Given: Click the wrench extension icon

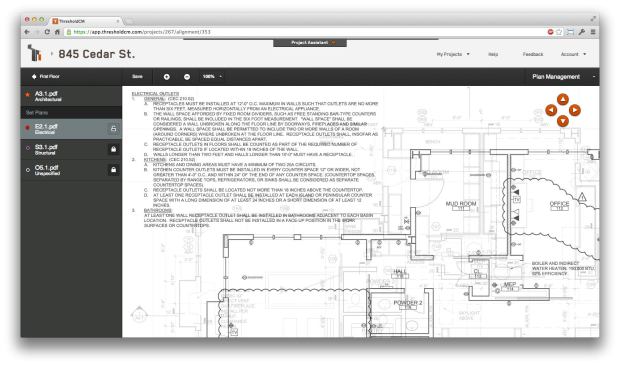Looking at the screenshot, I should [x=581, y=32].
